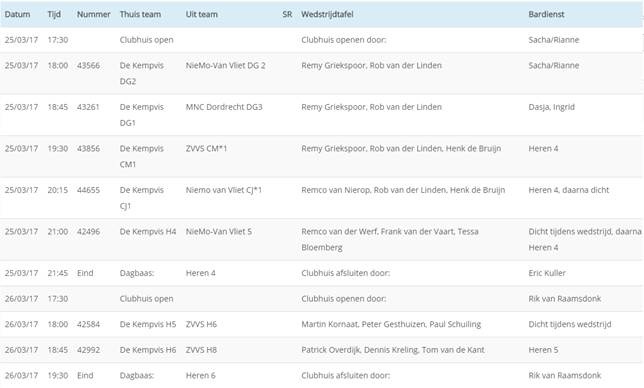This screenshot has width=644, height=388.
Task: Click NieMo-Van Vliet DG 2 team cell
Action: point(225,66)
